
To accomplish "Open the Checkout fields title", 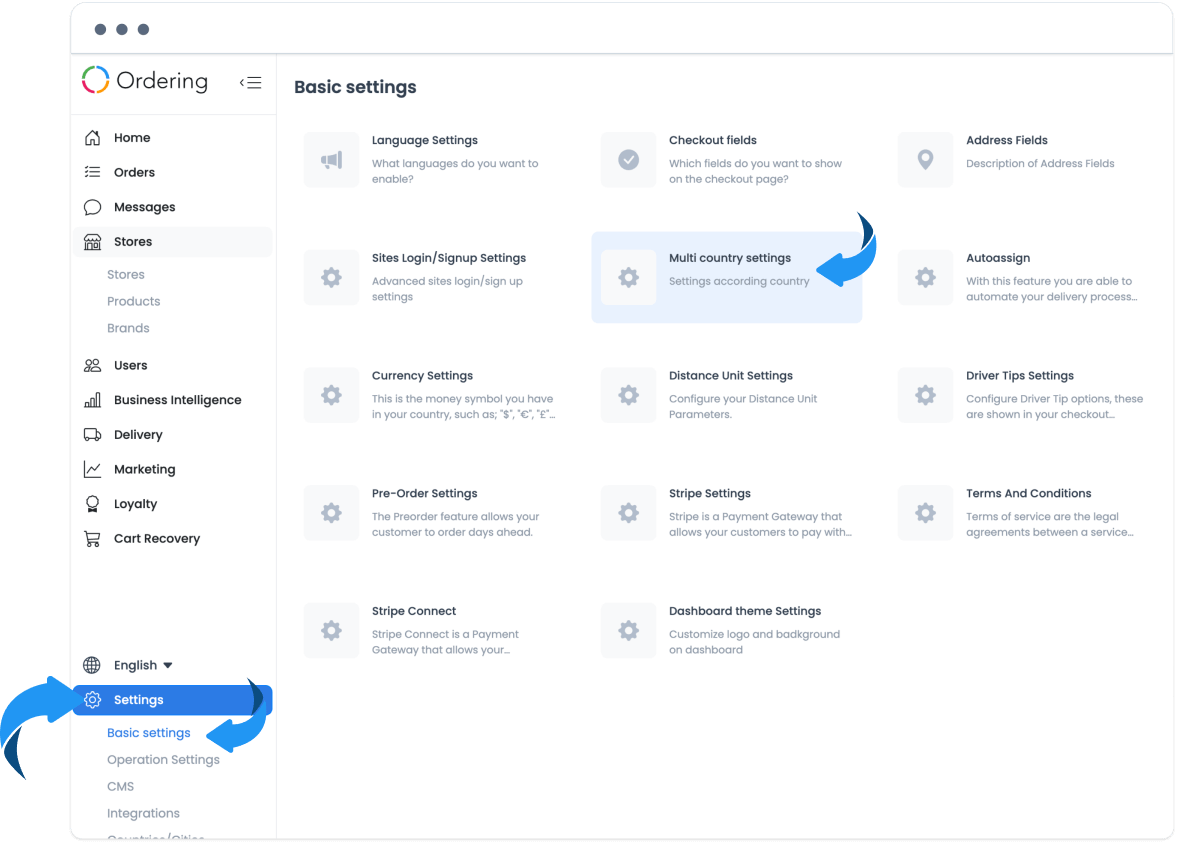I will 713,140.
